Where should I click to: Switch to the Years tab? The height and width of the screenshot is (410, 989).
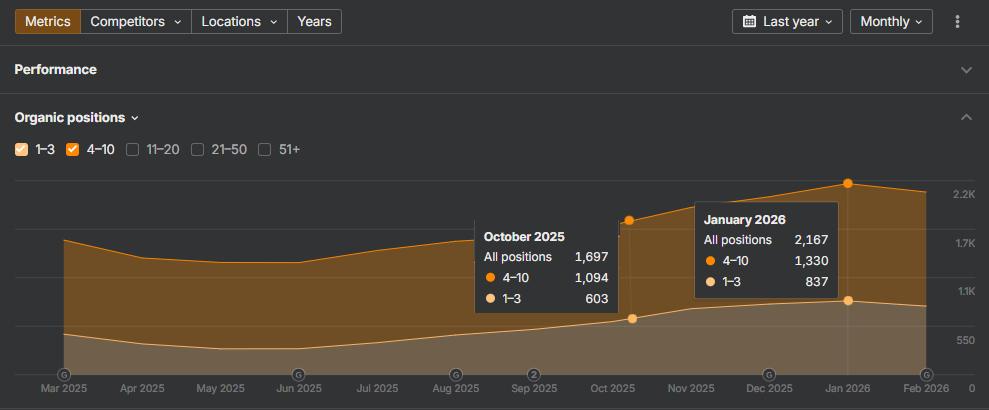tap(314, 22)
